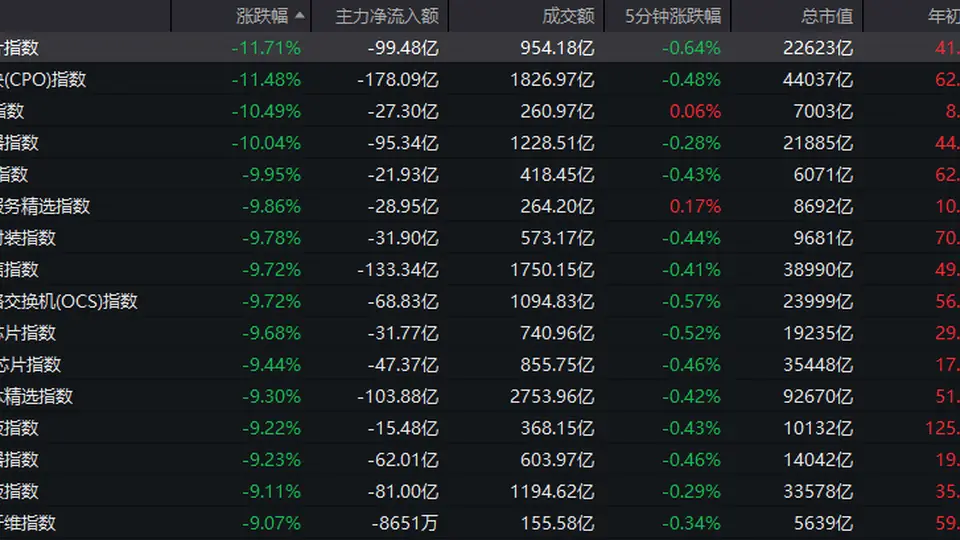Click the -10.04% change value

pos(266,143)
